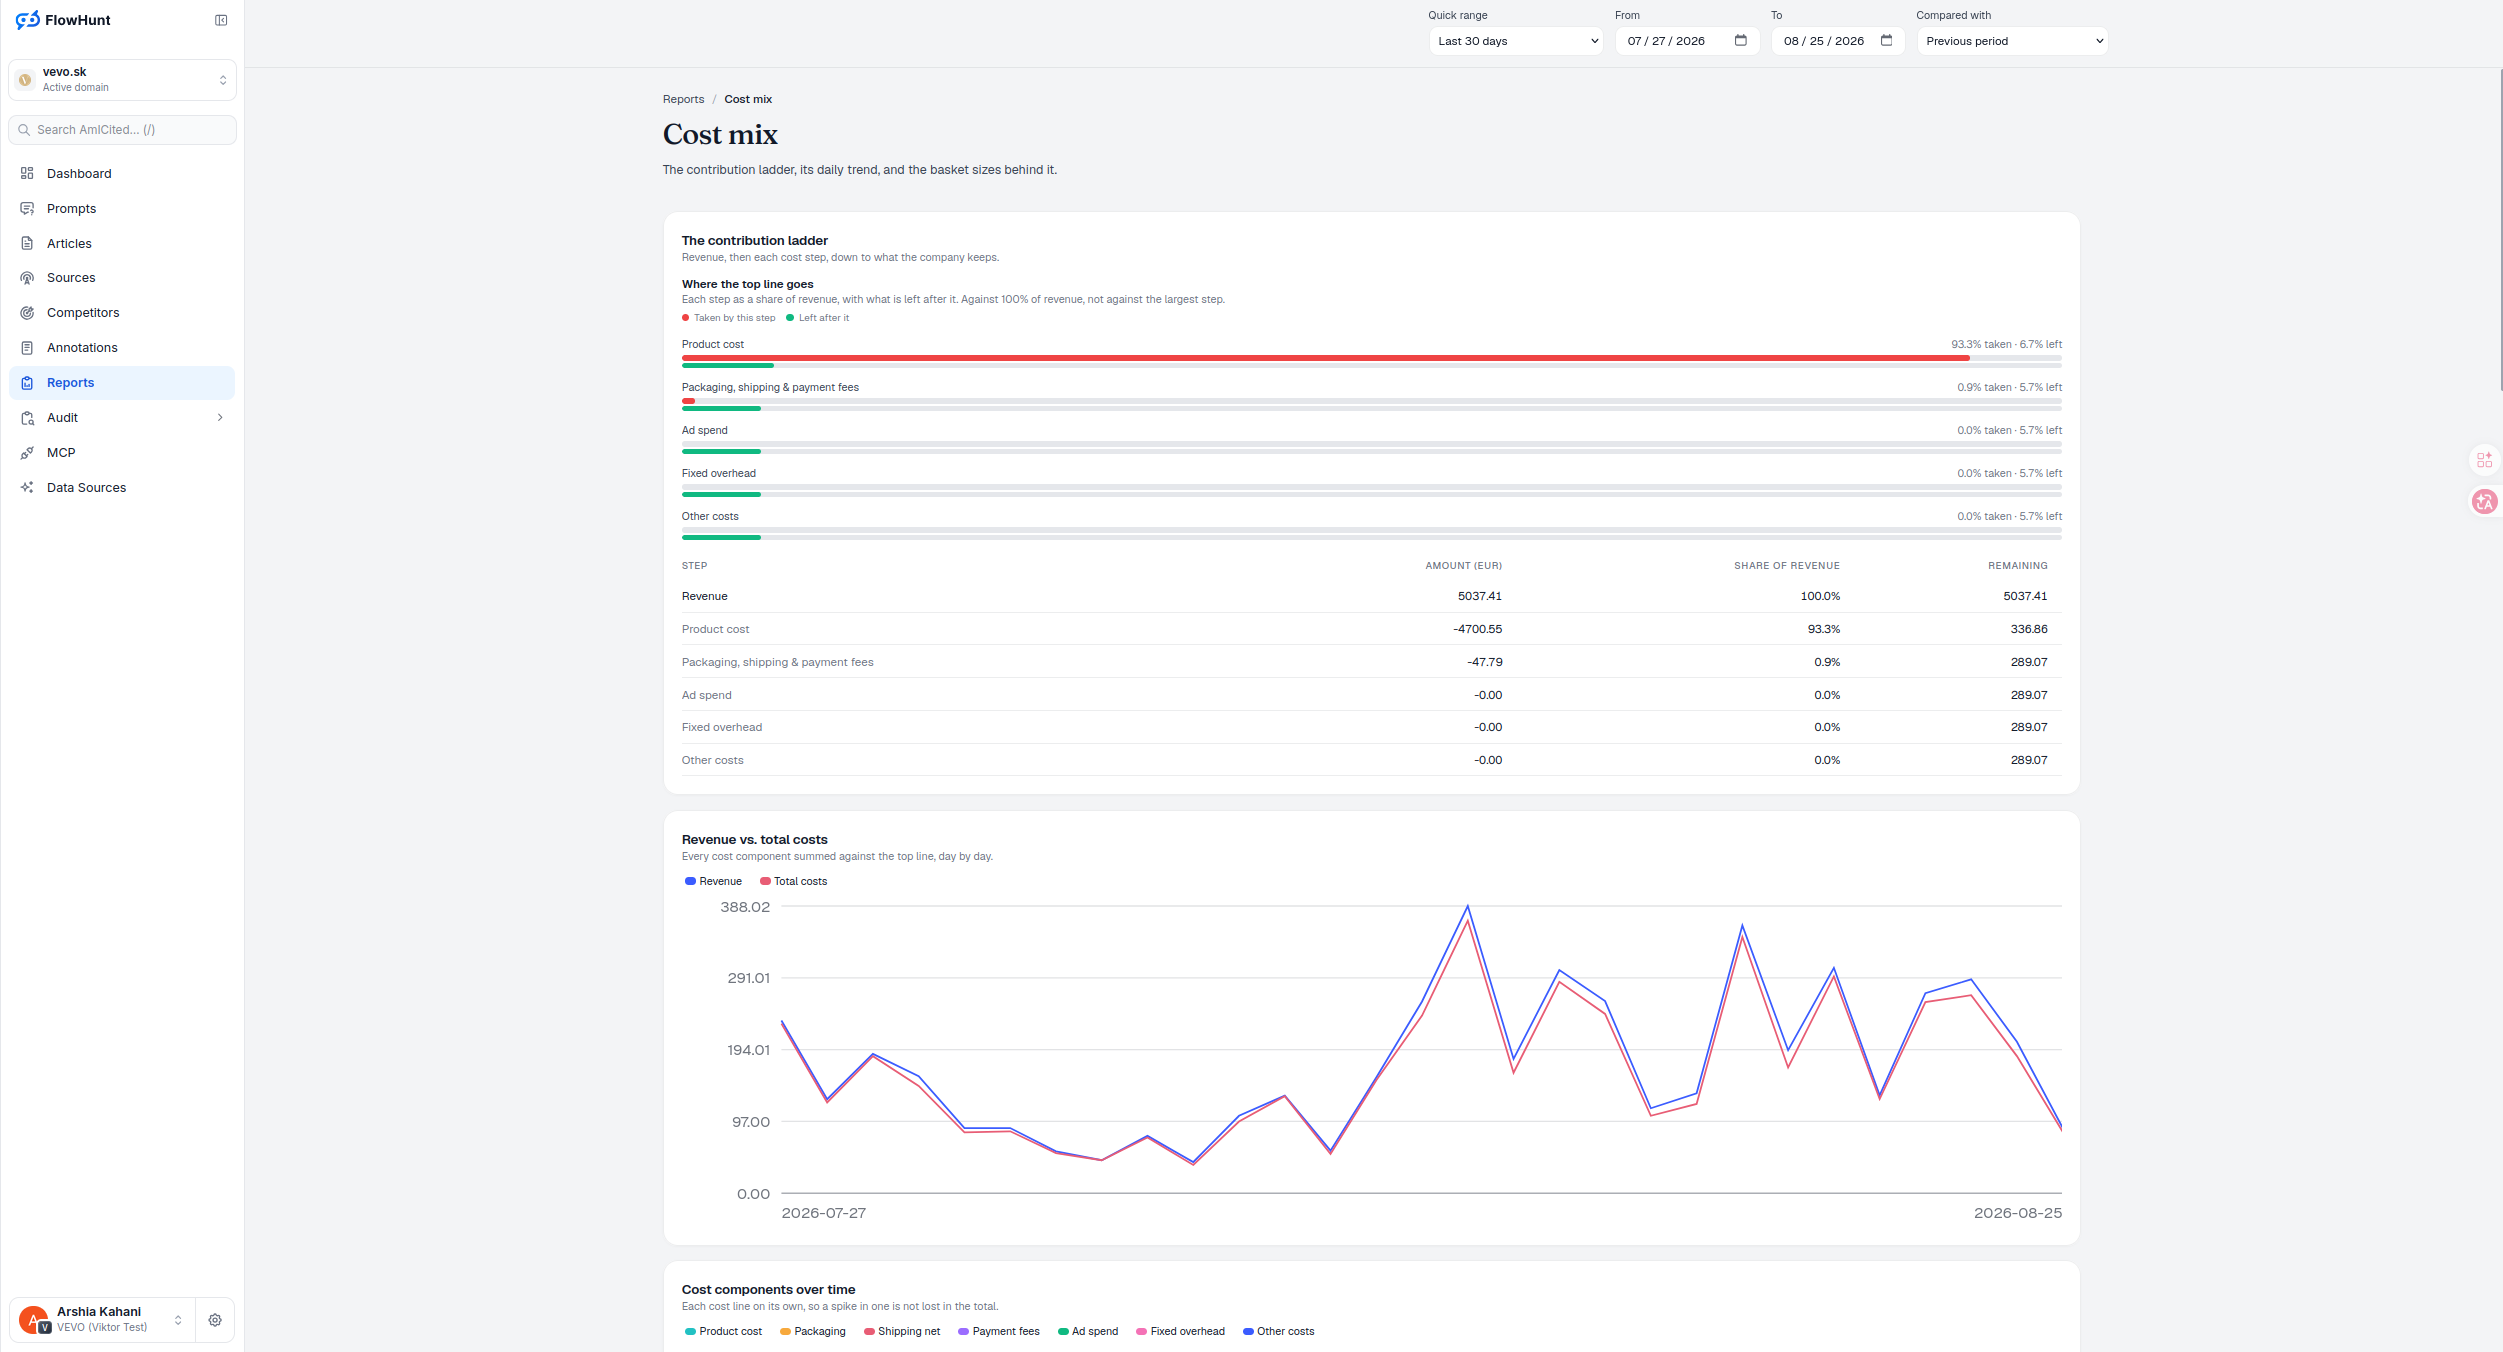
Task: Click the Sources broadcast icon
Action: 27,278
